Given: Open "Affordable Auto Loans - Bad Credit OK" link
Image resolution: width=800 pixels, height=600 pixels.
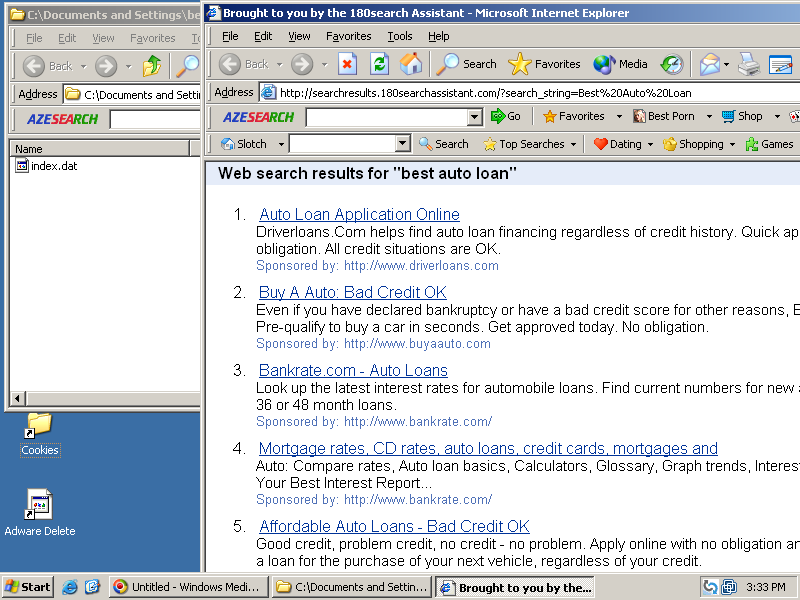Looking at the screenshot, I should (x=394, y=526).
